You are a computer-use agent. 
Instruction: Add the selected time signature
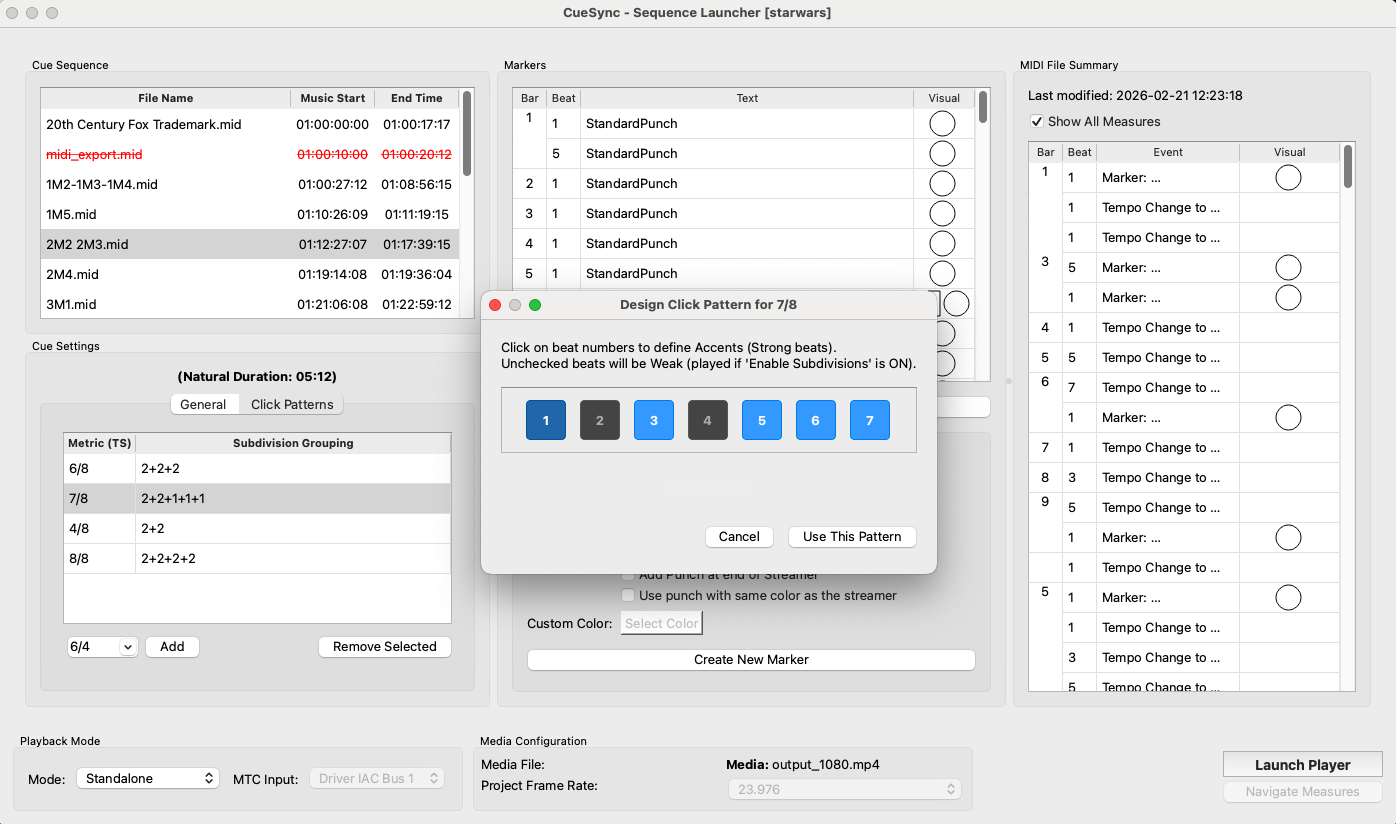click(x=172, y=647)
